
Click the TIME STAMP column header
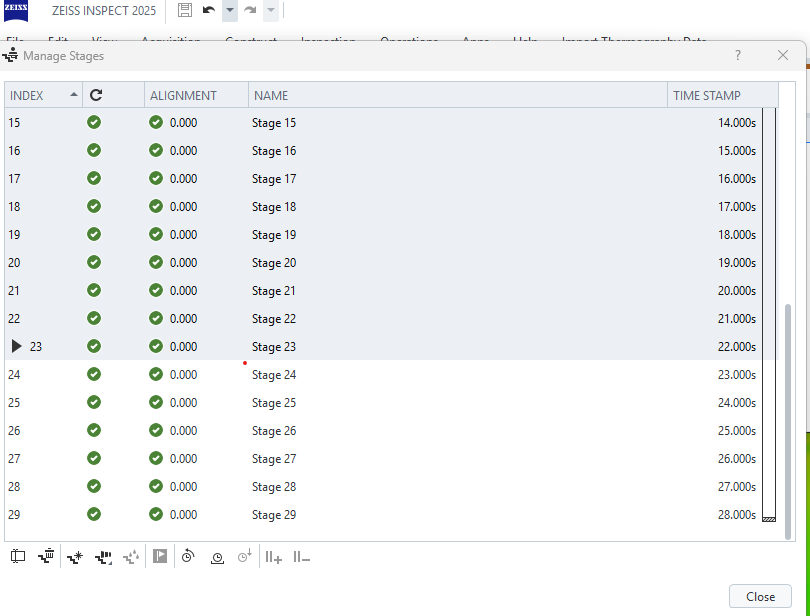click(x=707, y=95)
